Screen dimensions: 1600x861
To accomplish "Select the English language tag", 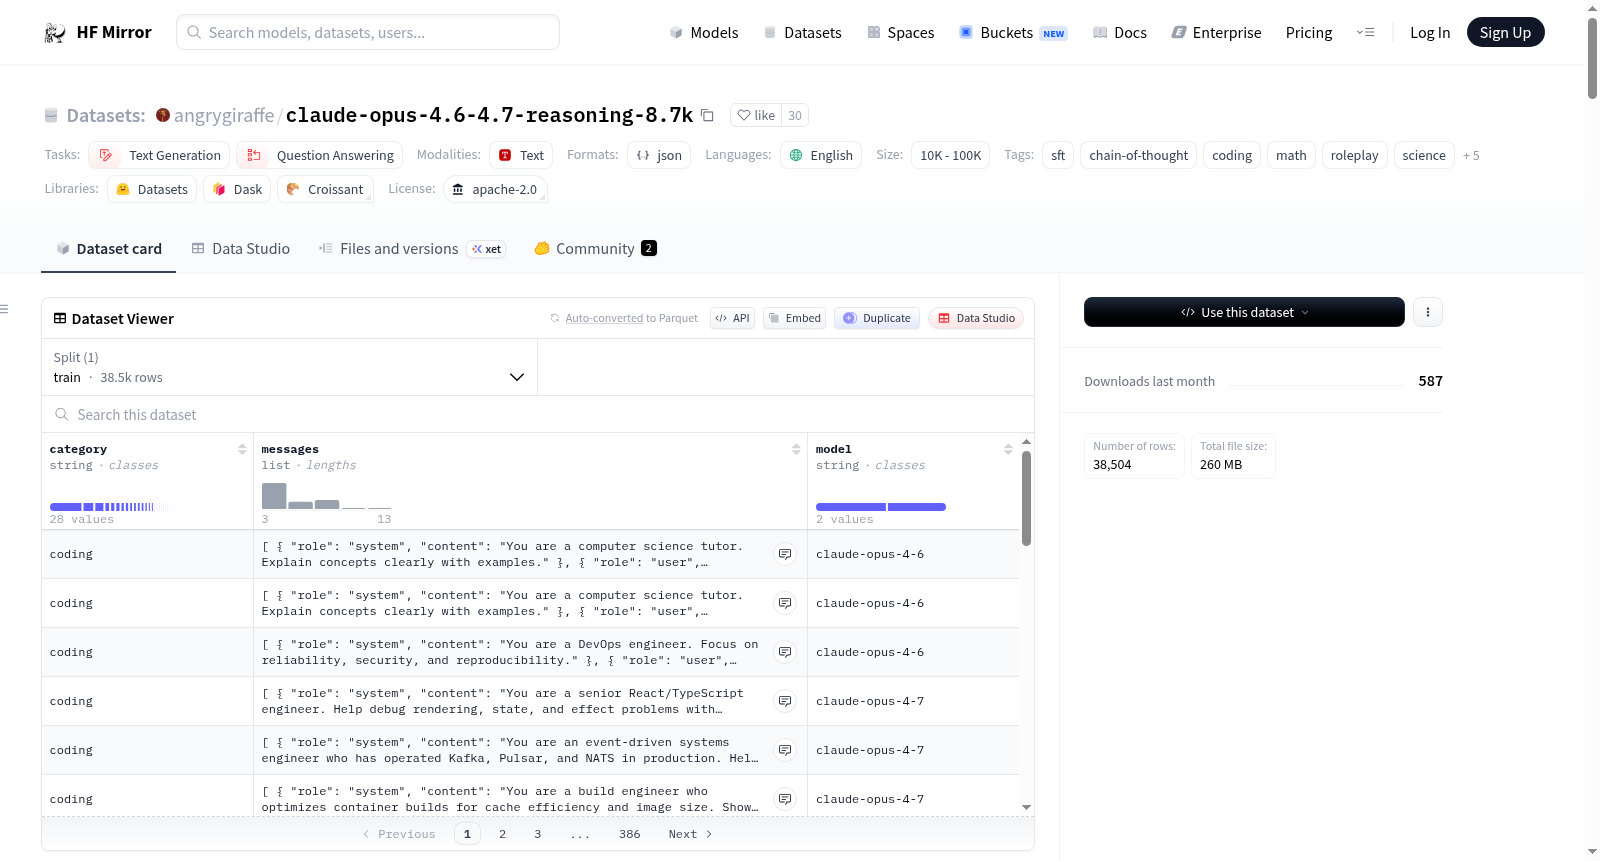I will pyautogui.click(x=821, y=155).
